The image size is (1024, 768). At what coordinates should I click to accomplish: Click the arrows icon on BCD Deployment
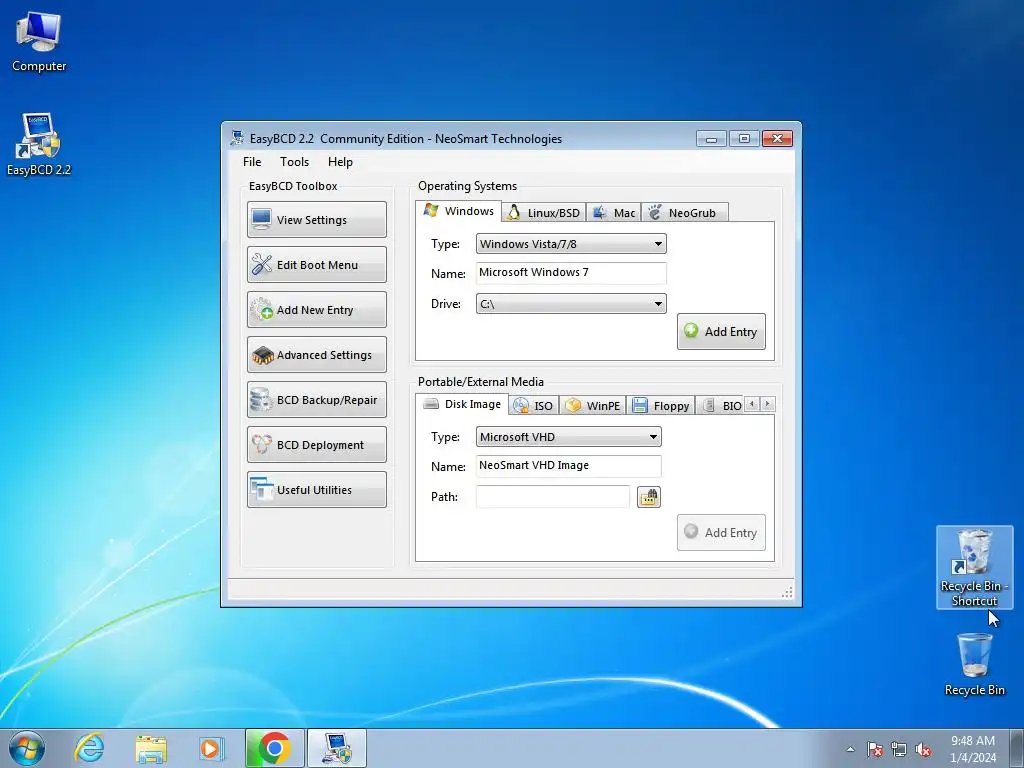pyautogui.click(x=261, y=445)
